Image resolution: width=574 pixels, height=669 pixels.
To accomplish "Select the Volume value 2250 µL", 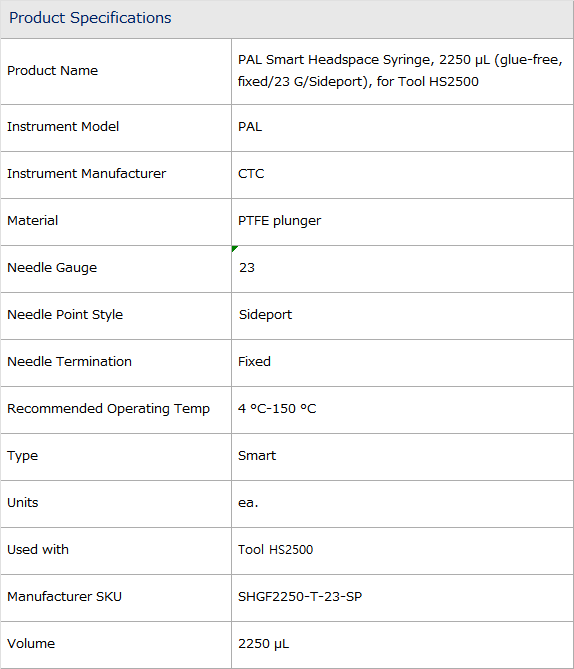I will pyautogui.click(x=263, y=644).
